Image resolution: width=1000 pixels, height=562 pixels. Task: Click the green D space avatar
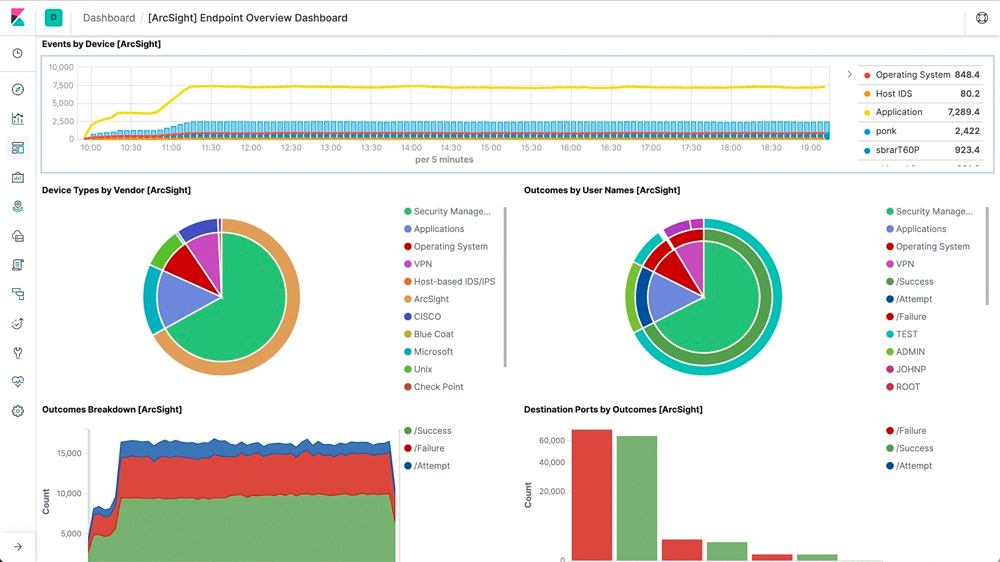pos(54,18)
